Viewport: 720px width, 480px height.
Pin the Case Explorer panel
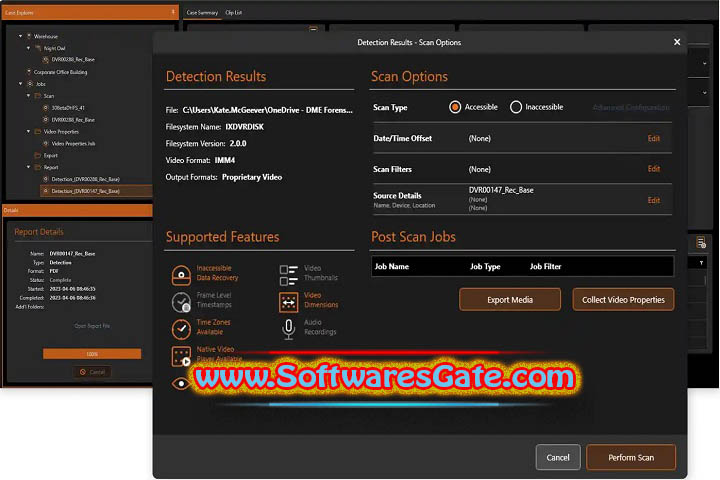point(173,12)
